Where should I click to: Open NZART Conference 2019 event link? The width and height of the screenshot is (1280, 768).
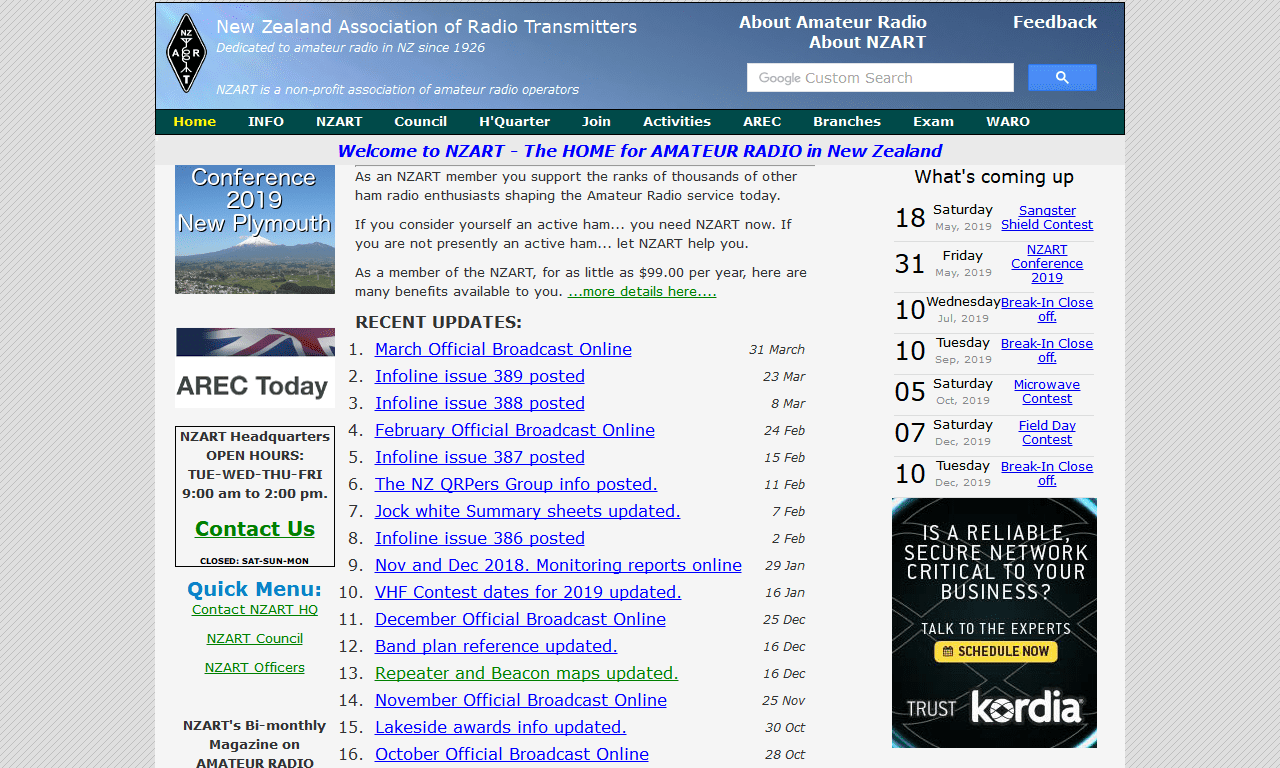tap(1047, 264)
